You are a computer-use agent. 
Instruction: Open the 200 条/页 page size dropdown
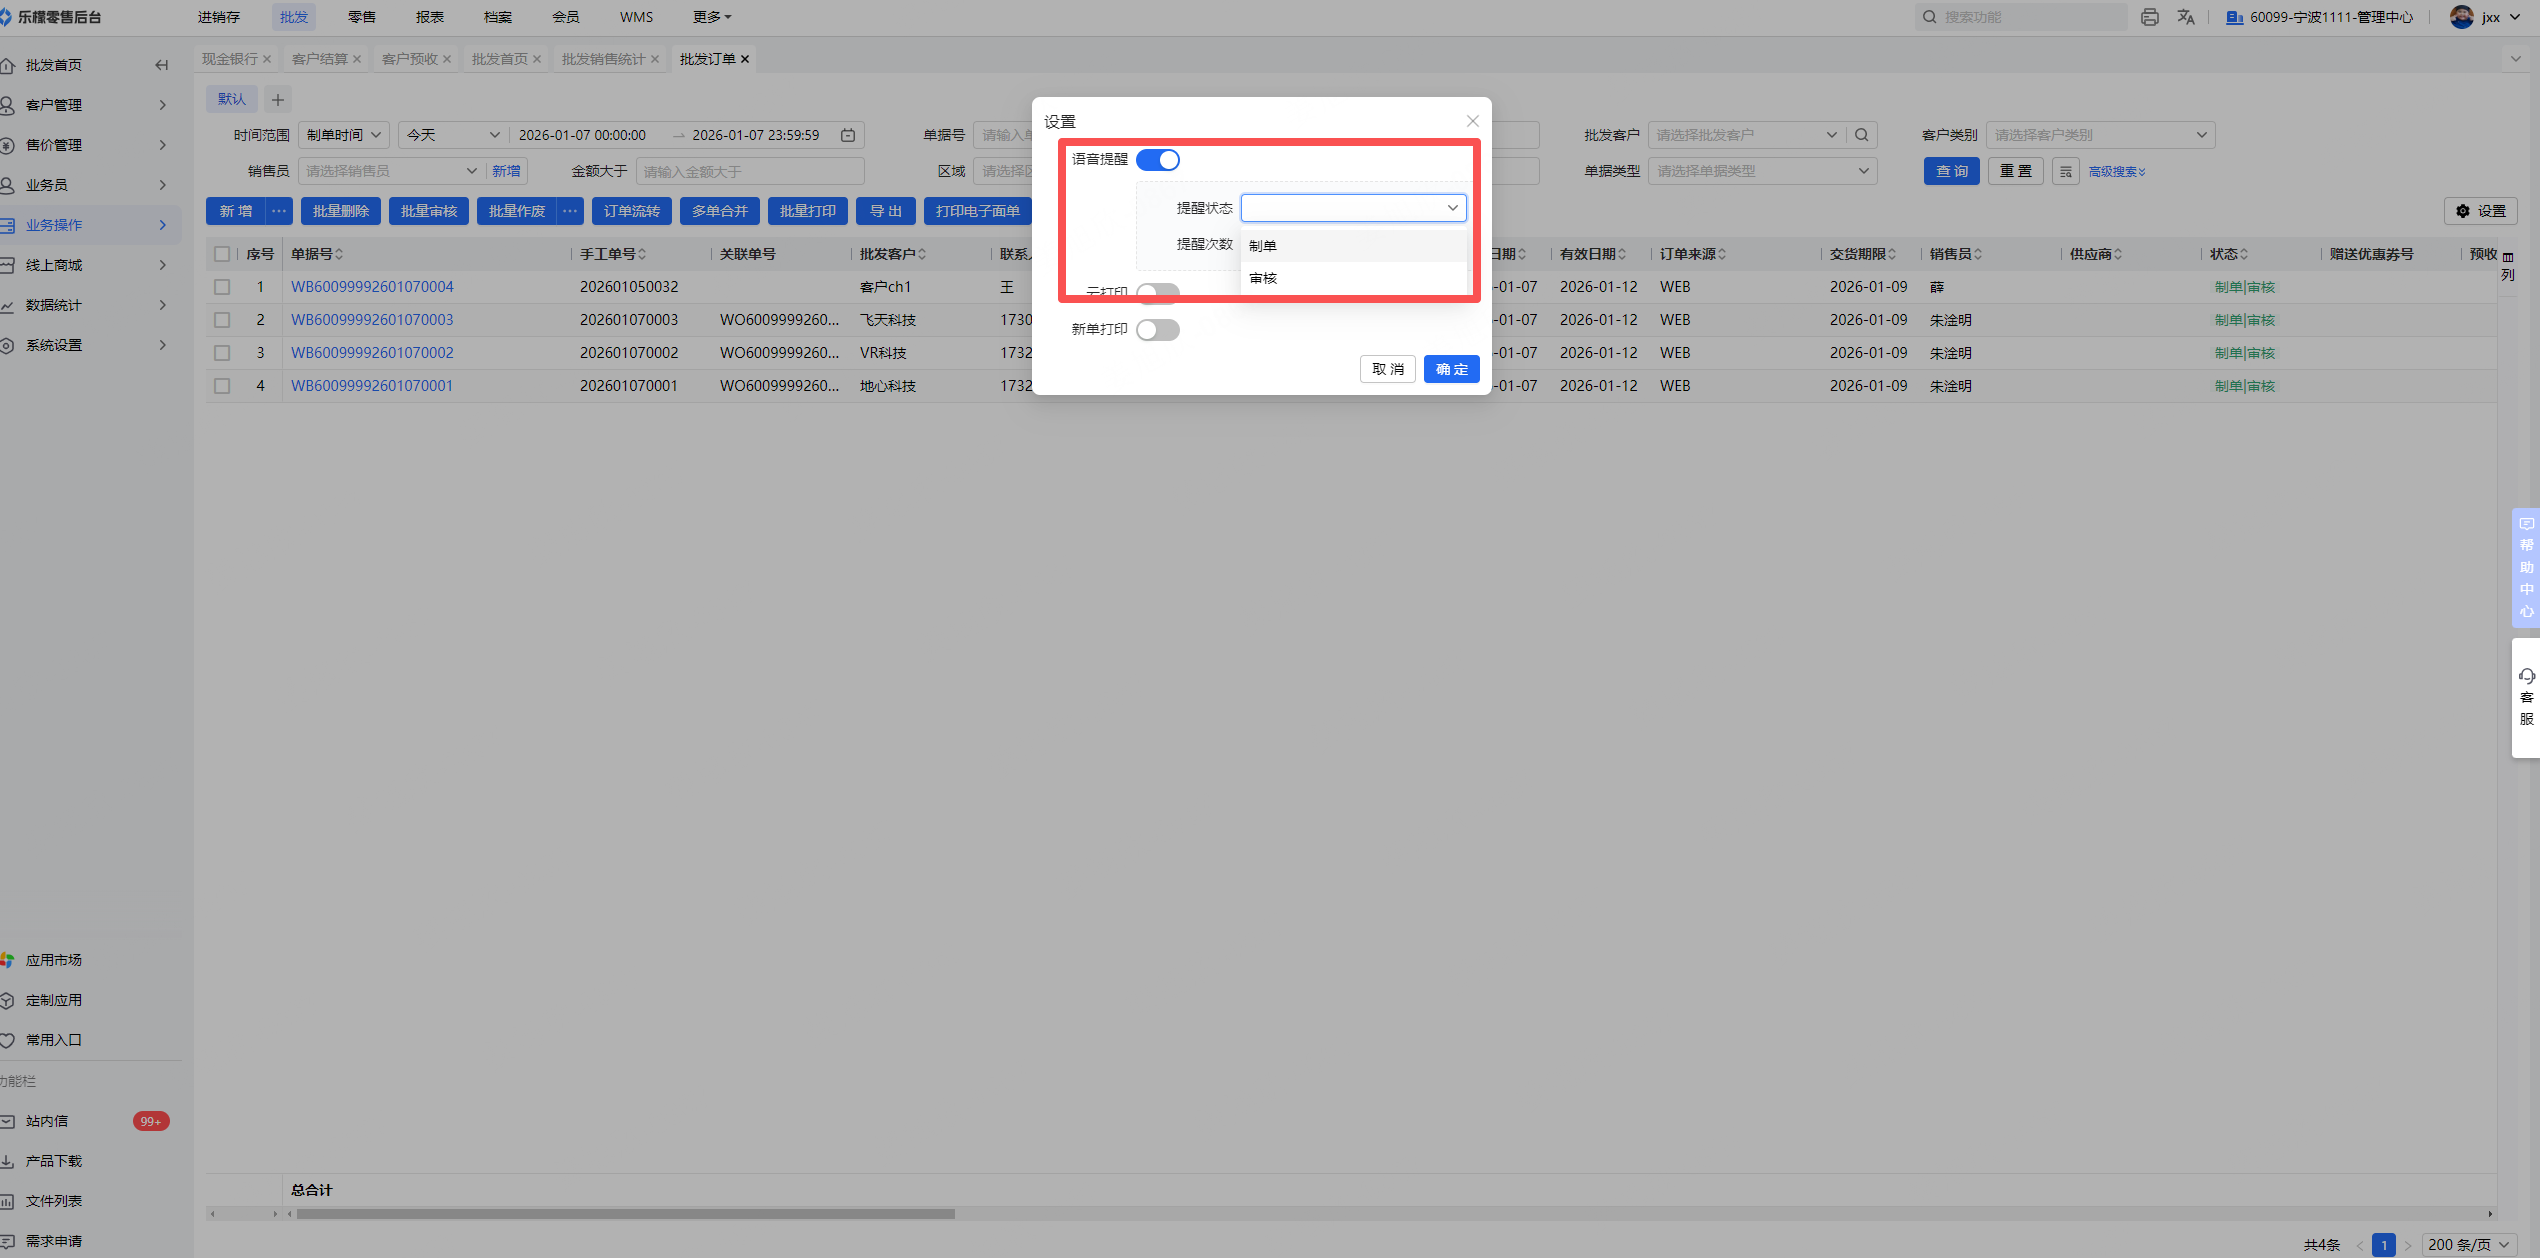(x=2469, y=1244)
